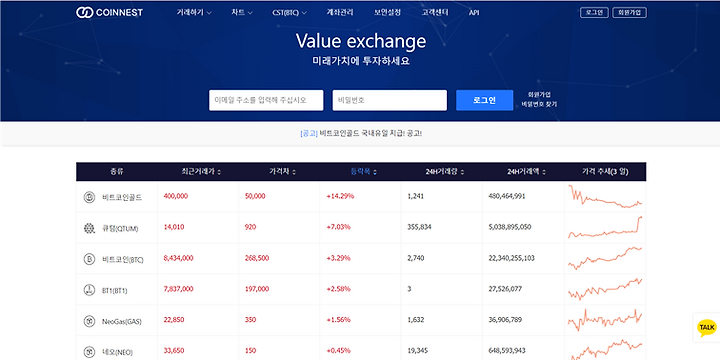Click the 355,834 volume cell

[419, 227]
